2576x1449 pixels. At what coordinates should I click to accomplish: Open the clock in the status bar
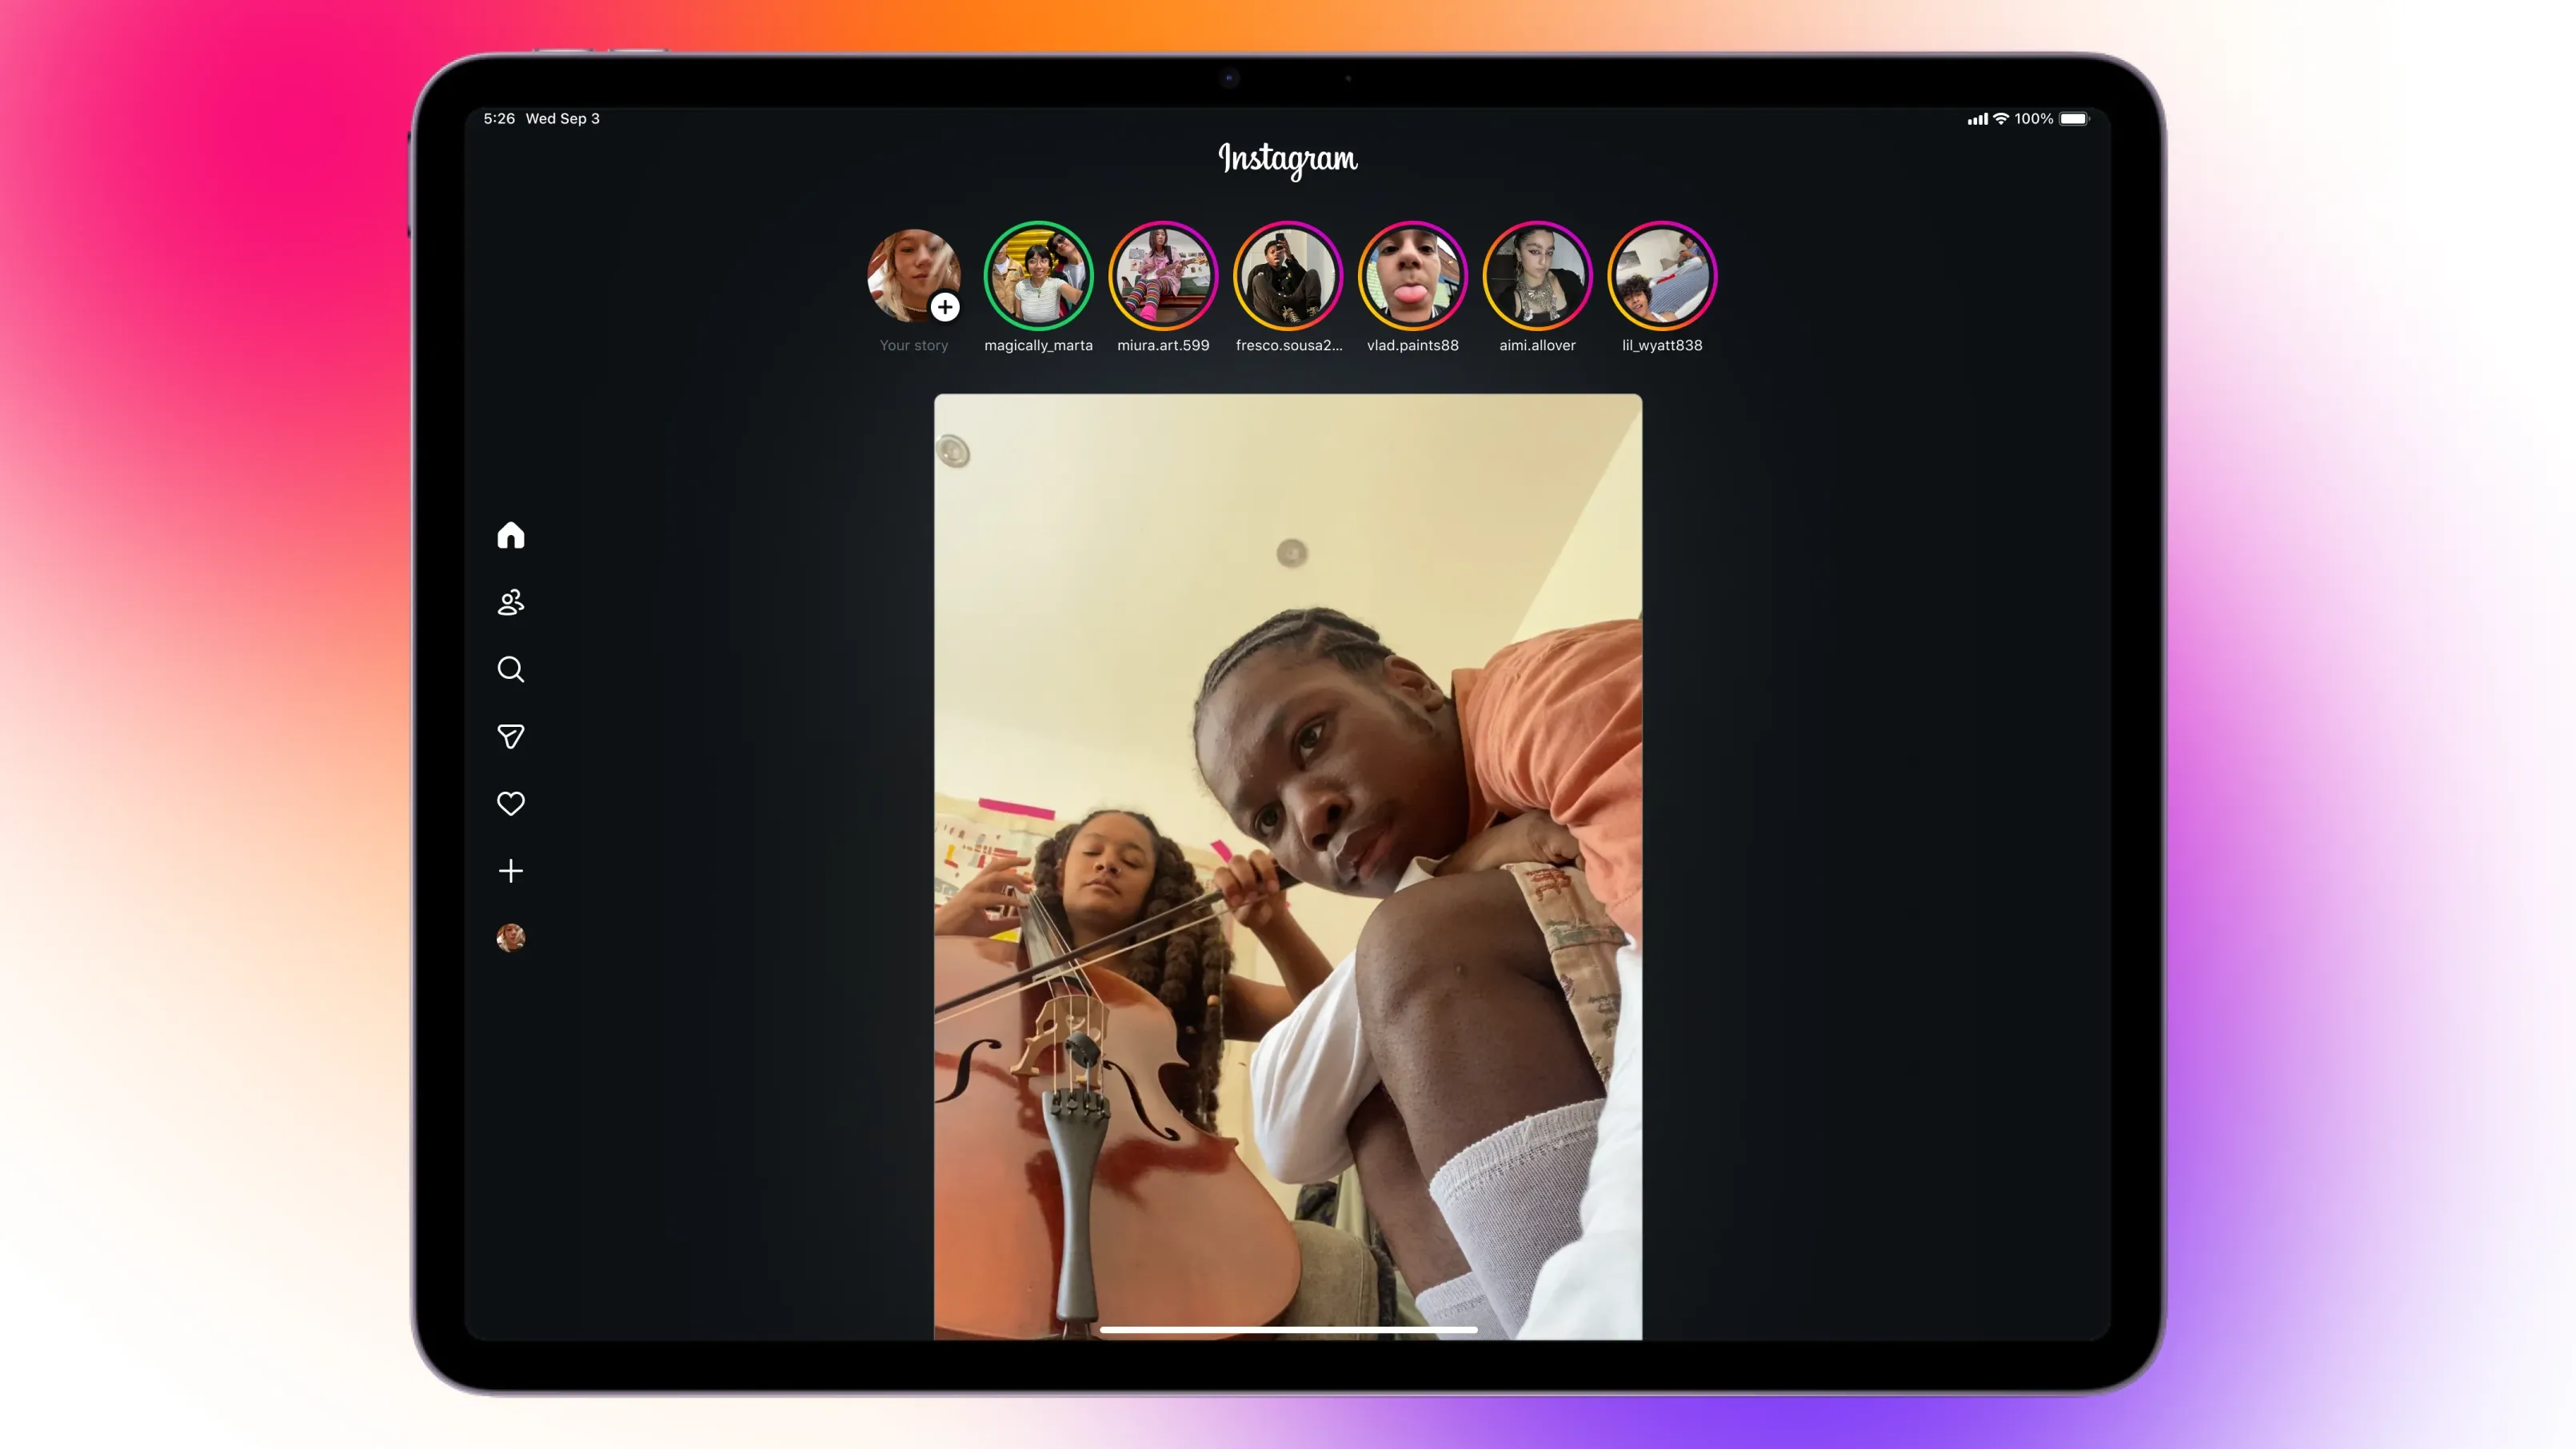(x=498, y=118)
